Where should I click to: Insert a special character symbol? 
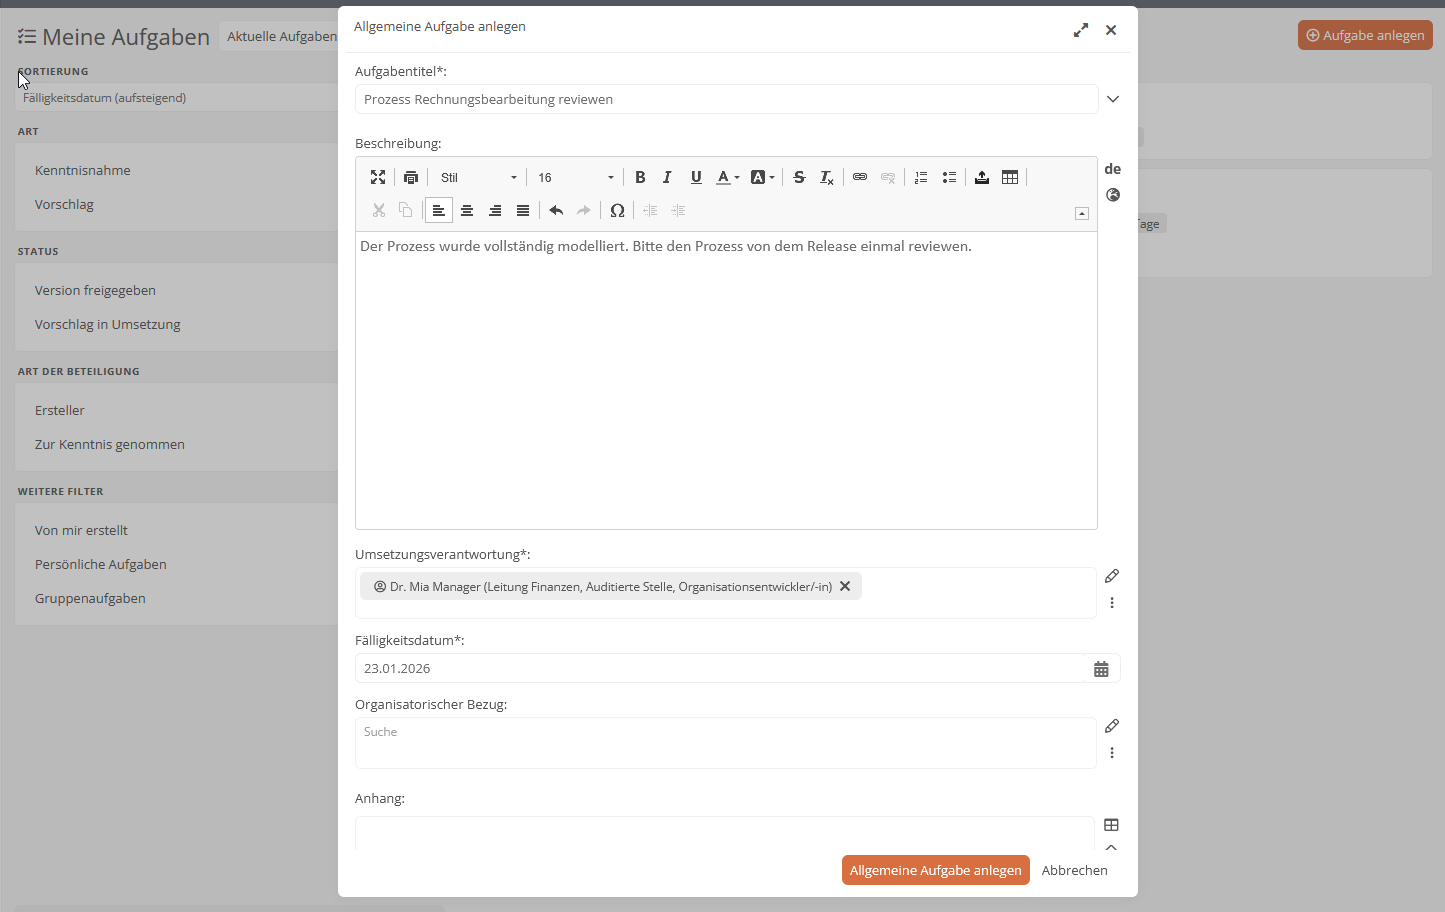(x=617, y=210)
